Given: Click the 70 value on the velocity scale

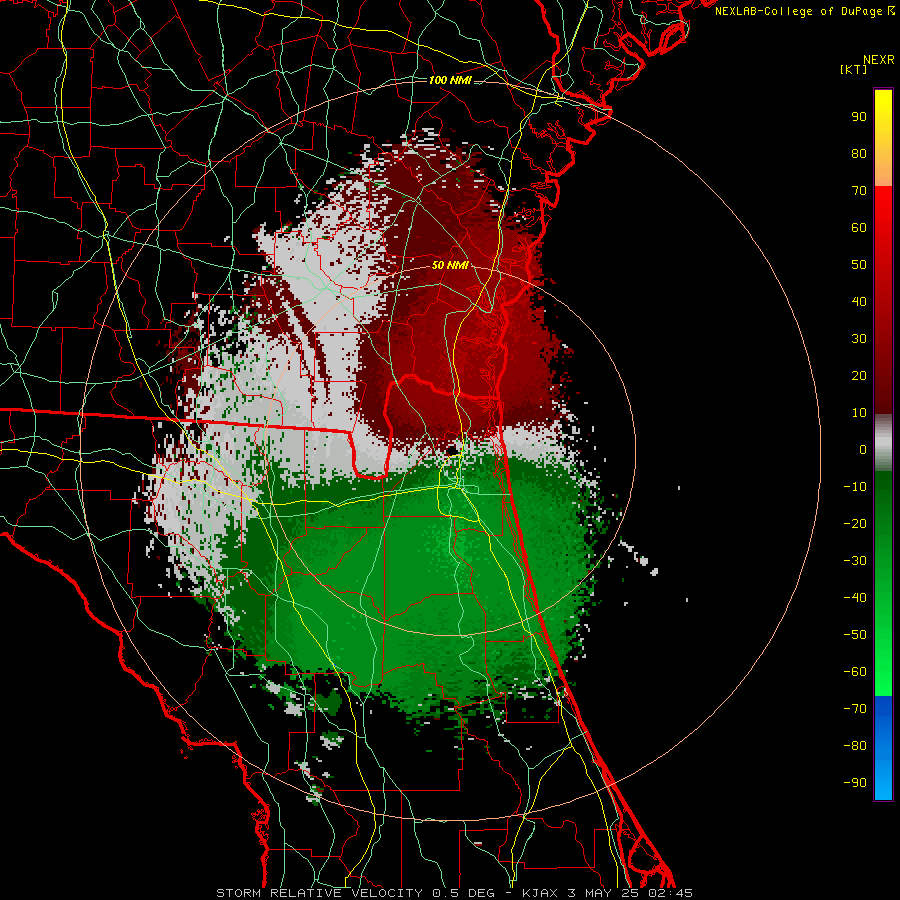Looking at the screenshot, I should coord(859,191).
